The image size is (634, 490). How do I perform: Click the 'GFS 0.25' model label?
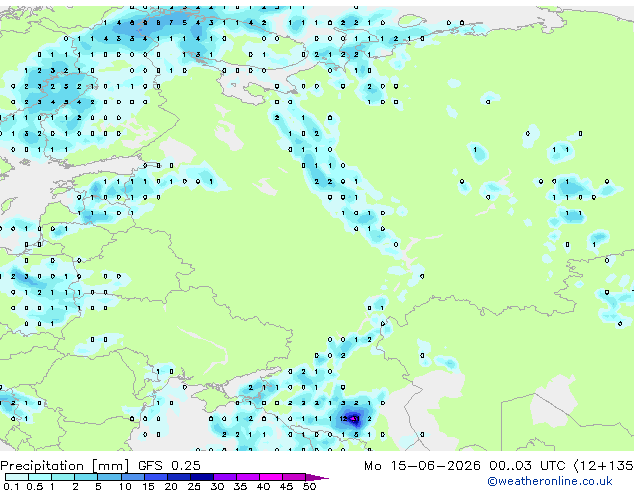point(169,466)
